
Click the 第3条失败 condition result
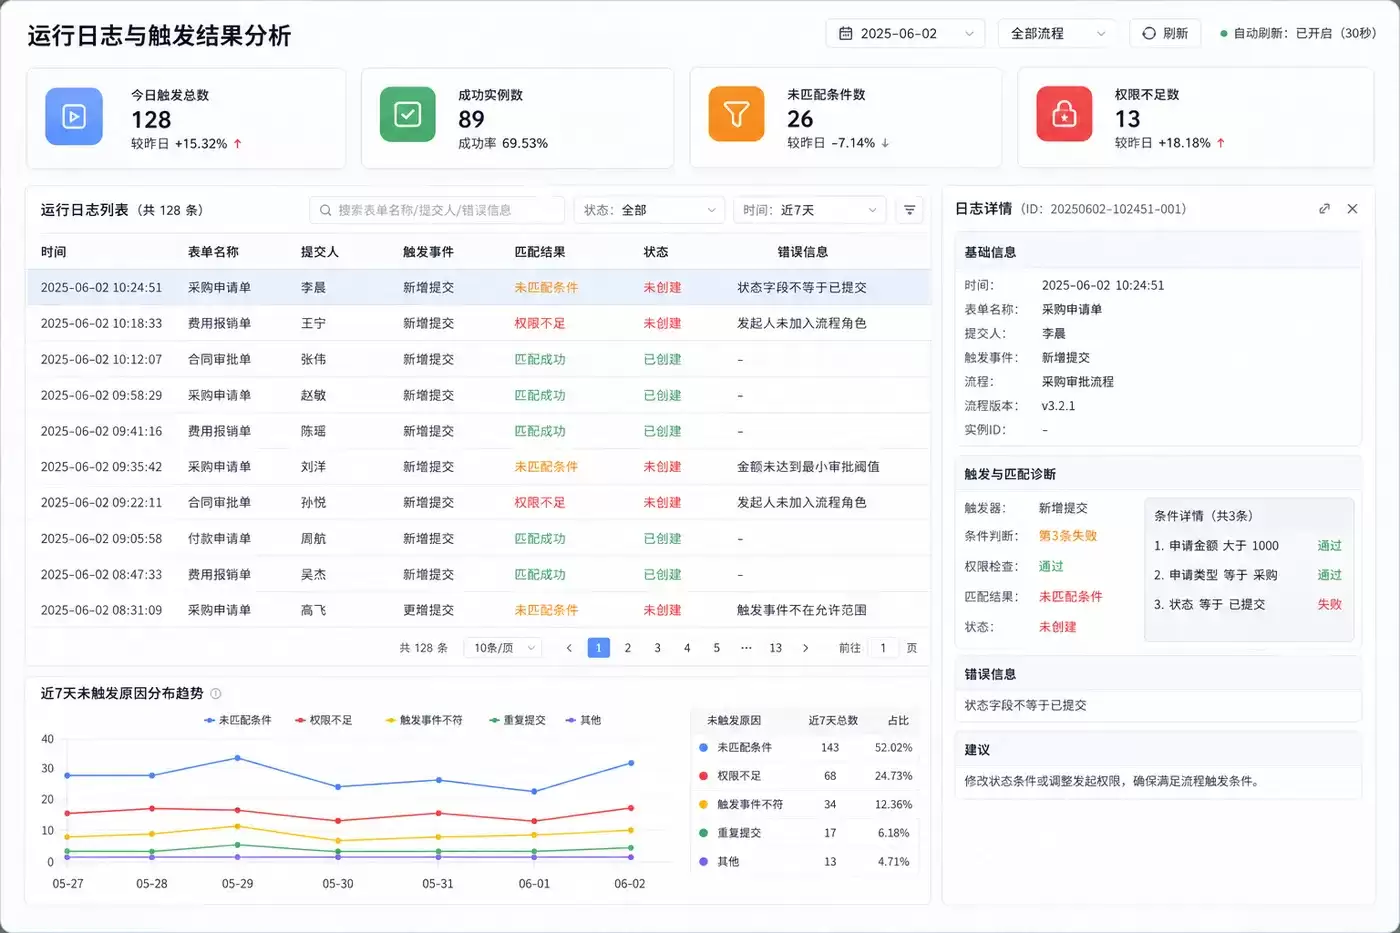click(1068, 536)
